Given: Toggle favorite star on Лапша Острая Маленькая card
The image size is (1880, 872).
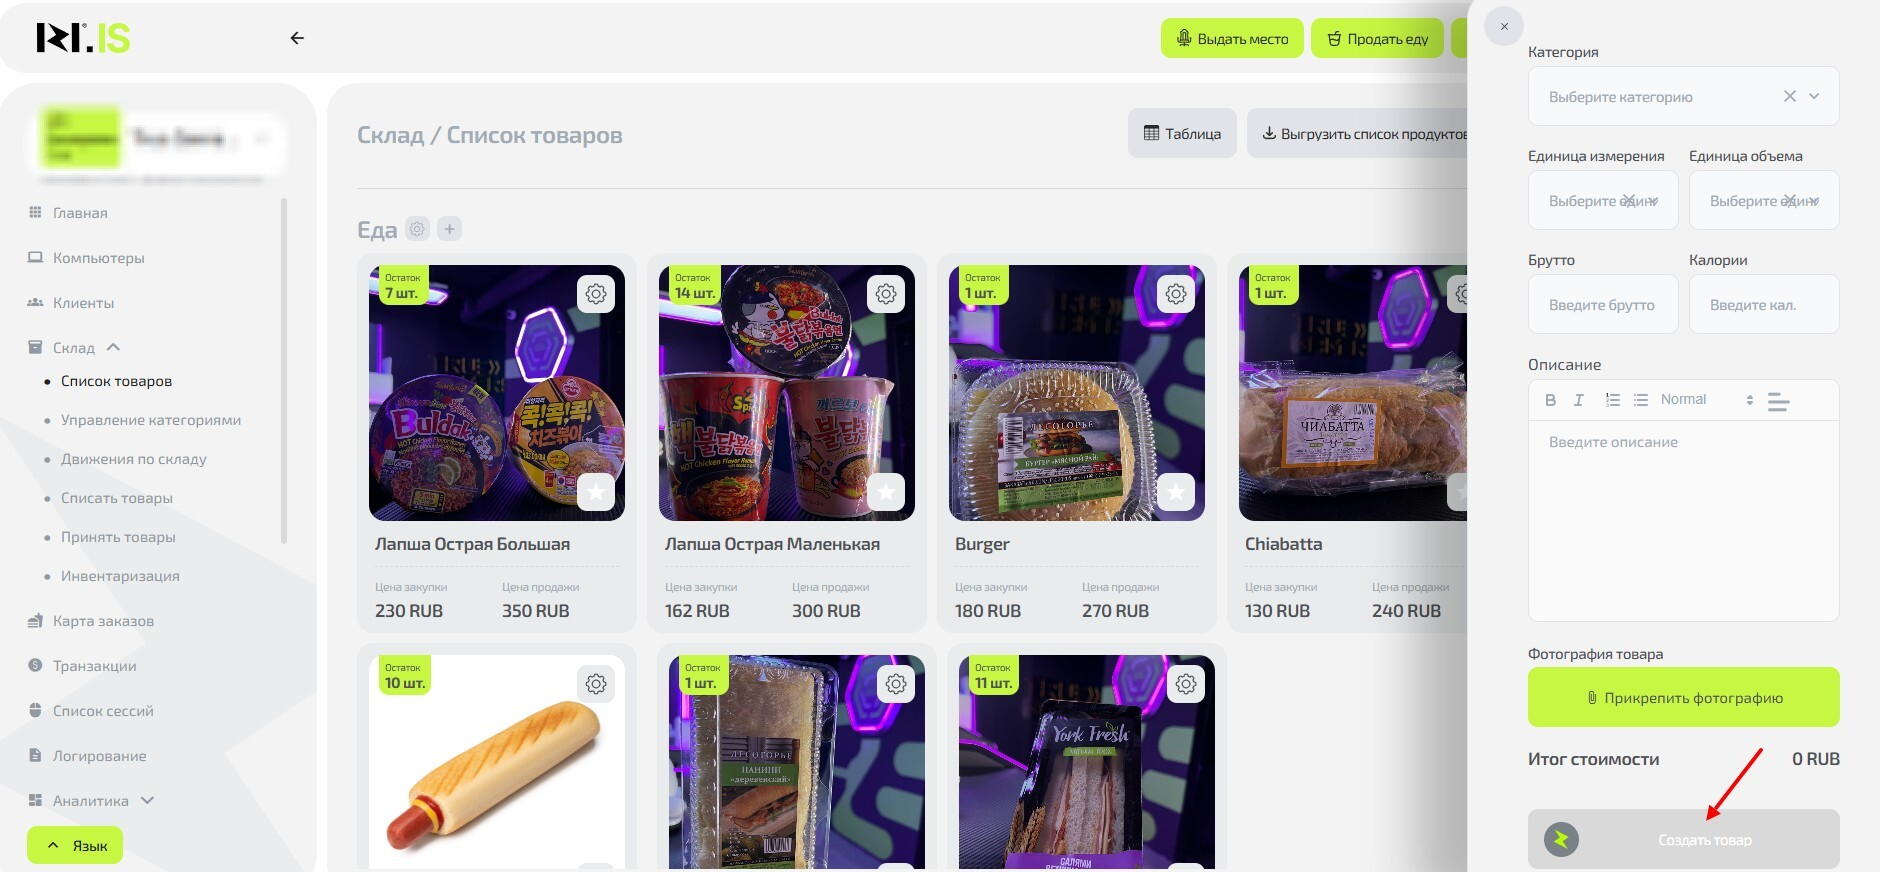Looking at the screenshot, I should (x=886, y=492).
